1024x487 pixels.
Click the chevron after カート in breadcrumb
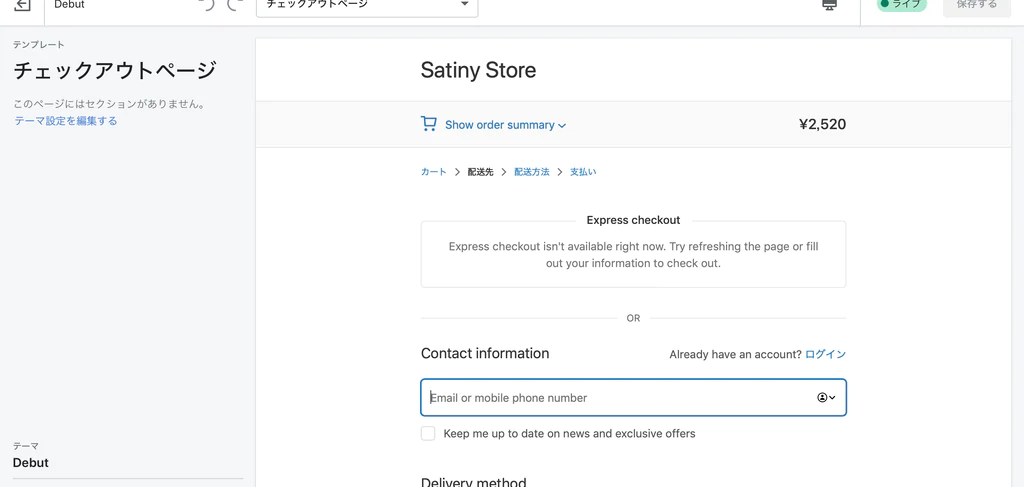point(457,172)
